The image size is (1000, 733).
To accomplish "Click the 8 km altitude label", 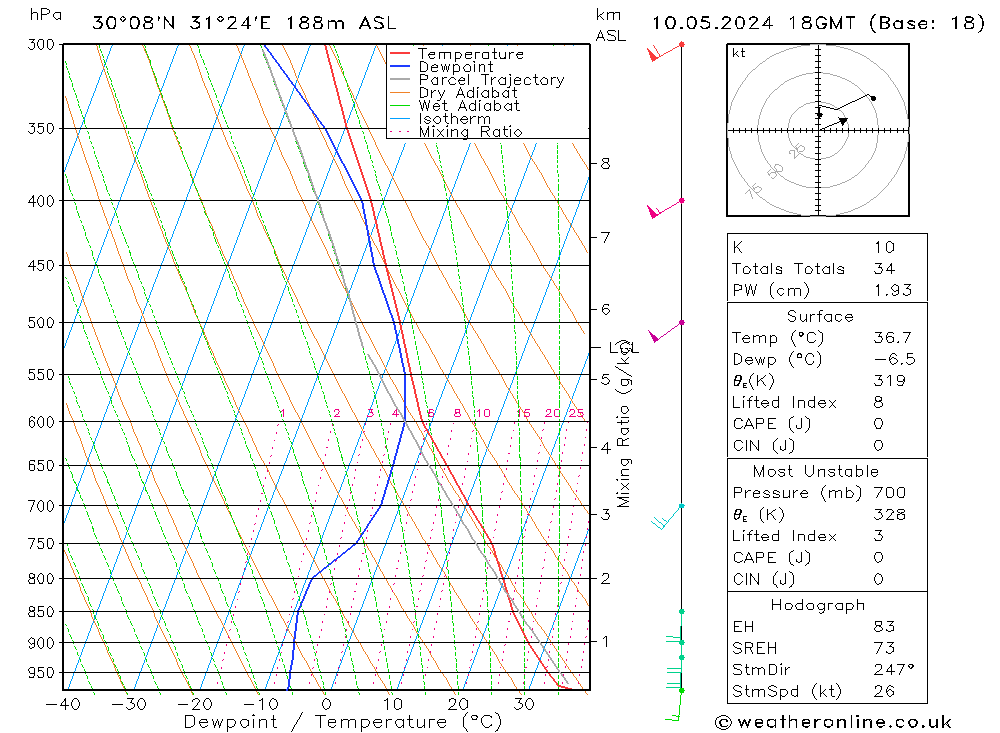I will pos(605,164).
